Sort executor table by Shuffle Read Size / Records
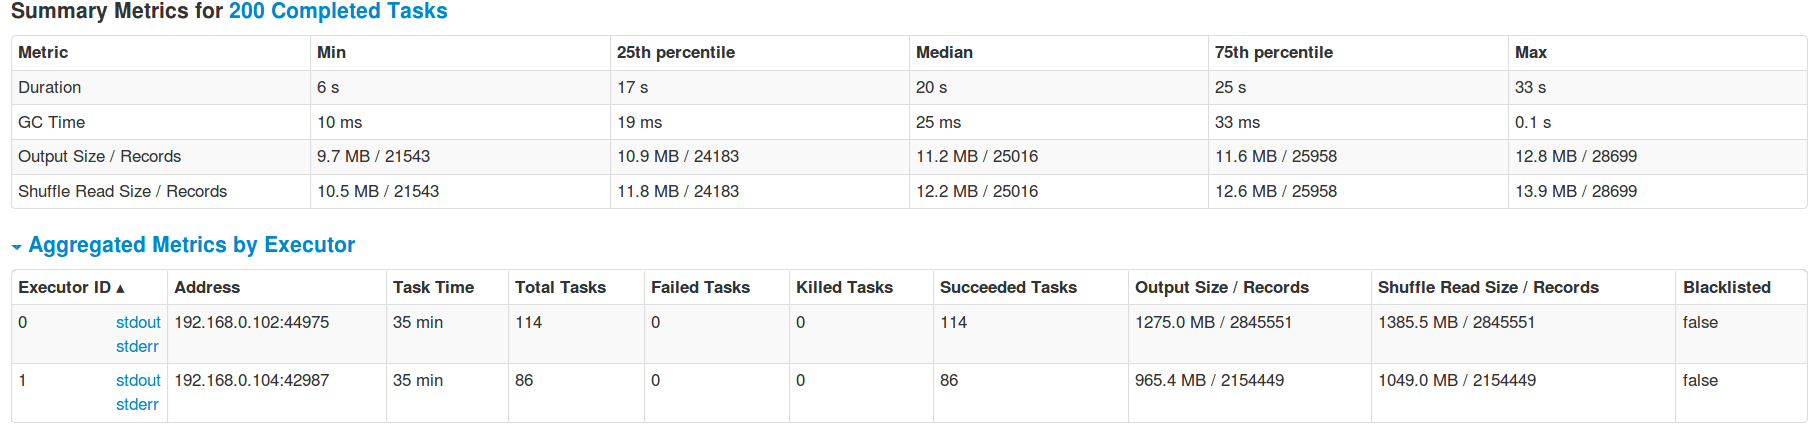1809x441 pixels. click(1488, 287)
